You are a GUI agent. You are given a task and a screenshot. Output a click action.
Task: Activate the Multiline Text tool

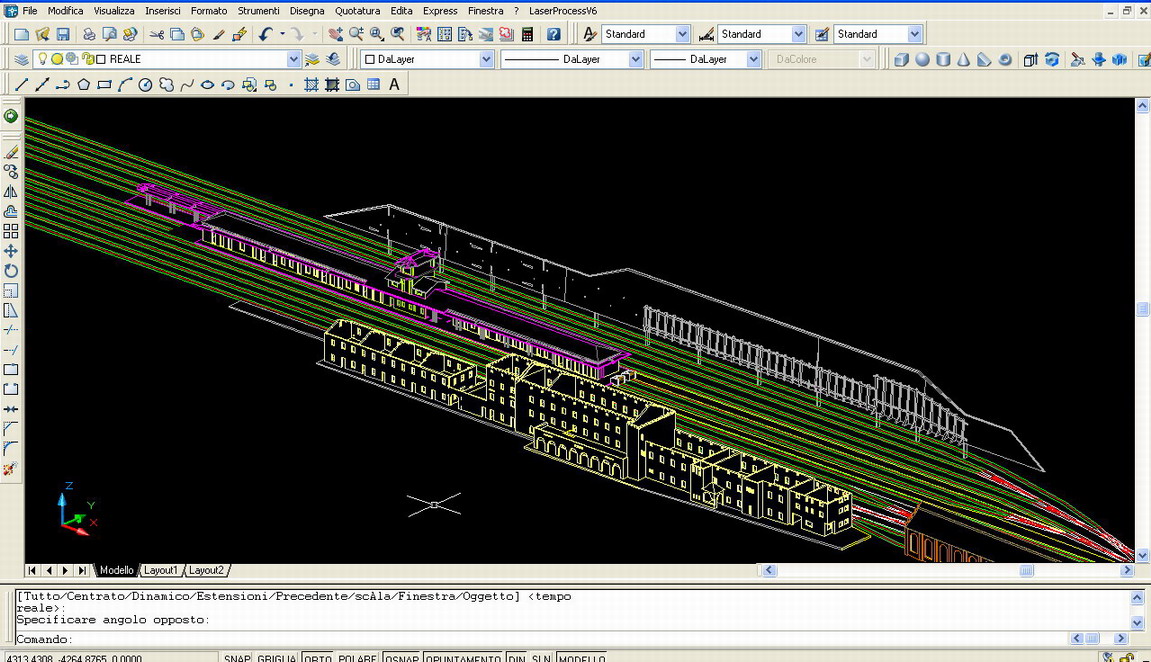point(394,85)
